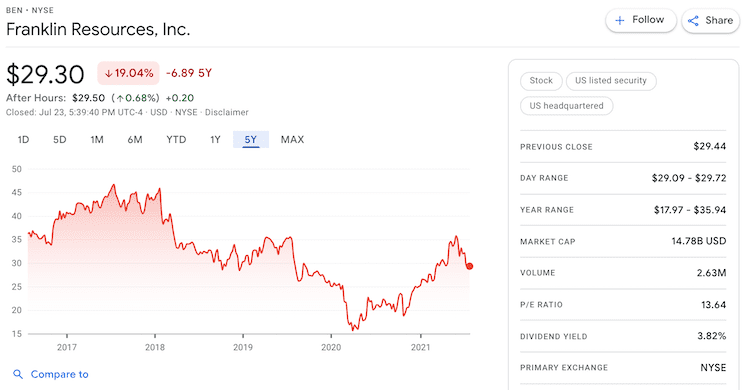Click the US listed security chip
The width and height of the screenshot is (750, 390).
(611, 81)
